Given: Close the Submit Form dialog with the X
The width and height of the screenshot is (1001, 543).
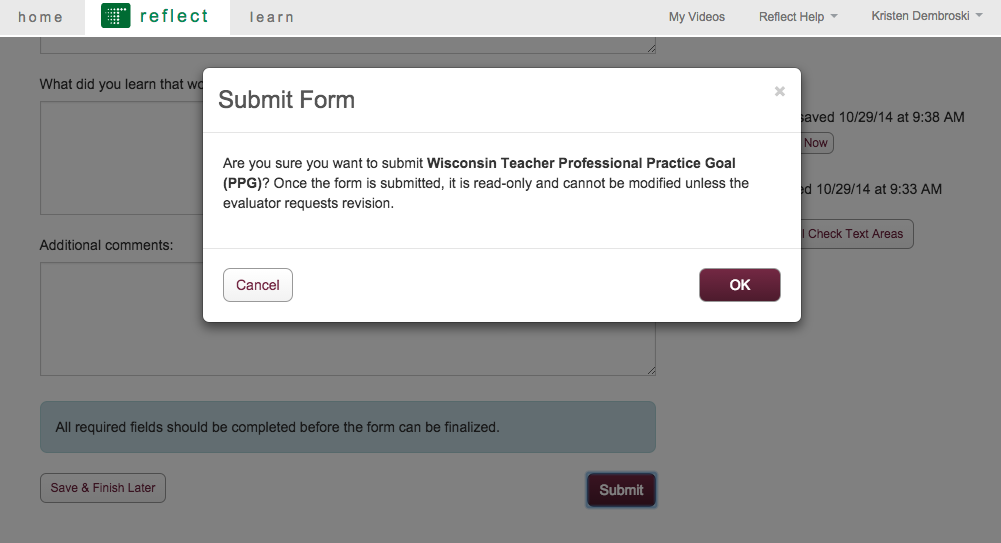Looking at the screenshot, I should coord(779,91).
